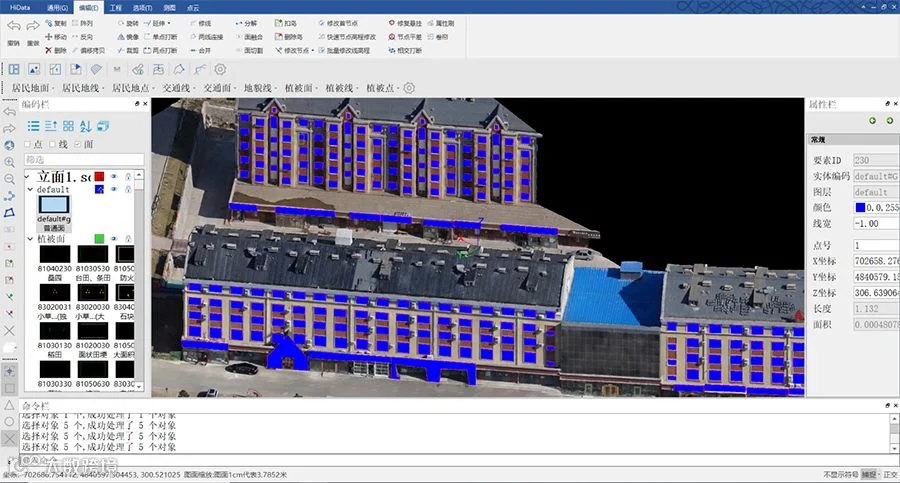Collapse the default tree node
Image resolution: width=900 pixels, height=483 pixels.
pos(30,189)
